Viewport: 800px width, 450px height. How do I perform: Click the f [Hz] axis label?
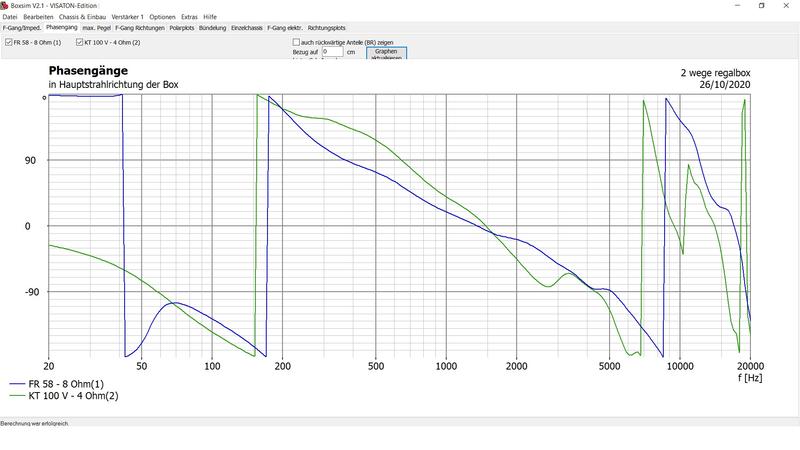point(749,378)
